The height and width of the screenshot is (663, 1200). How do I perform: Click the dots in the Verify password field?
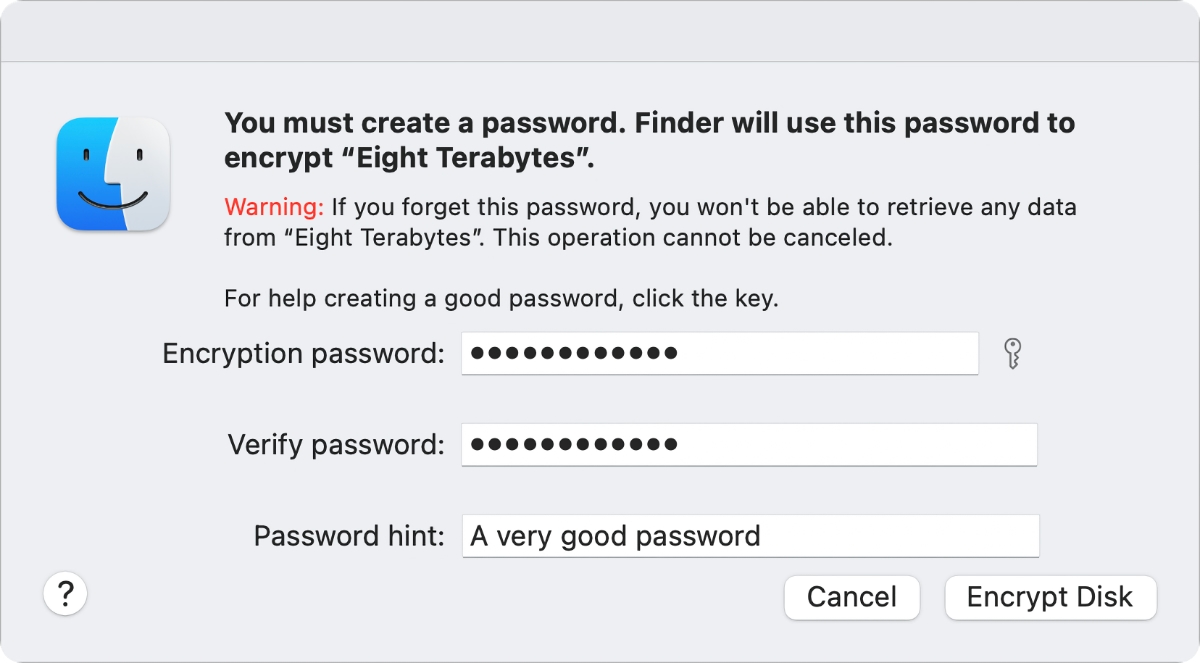[x=574, y=444]
